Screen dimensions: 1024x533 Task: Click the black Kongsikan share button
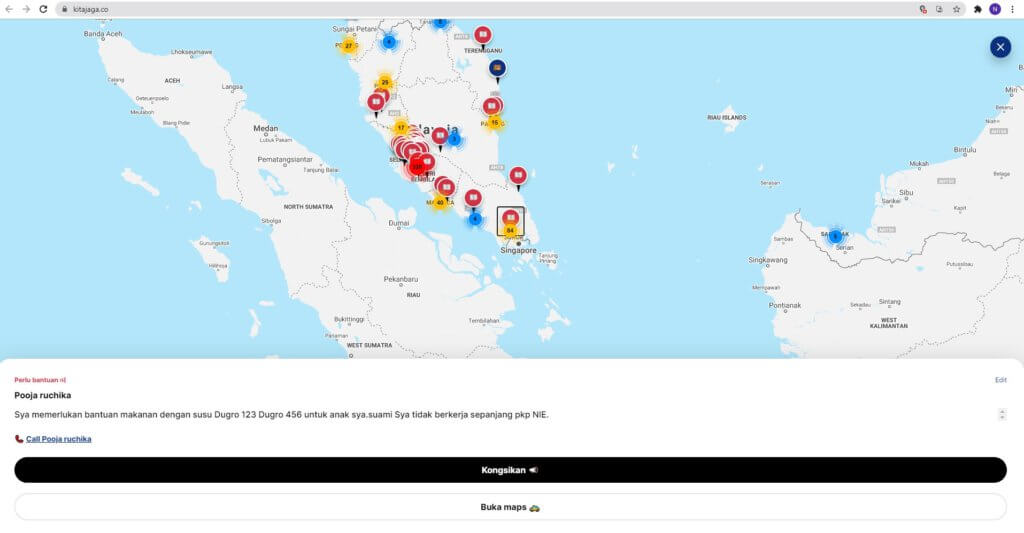(x=510, y=470)
